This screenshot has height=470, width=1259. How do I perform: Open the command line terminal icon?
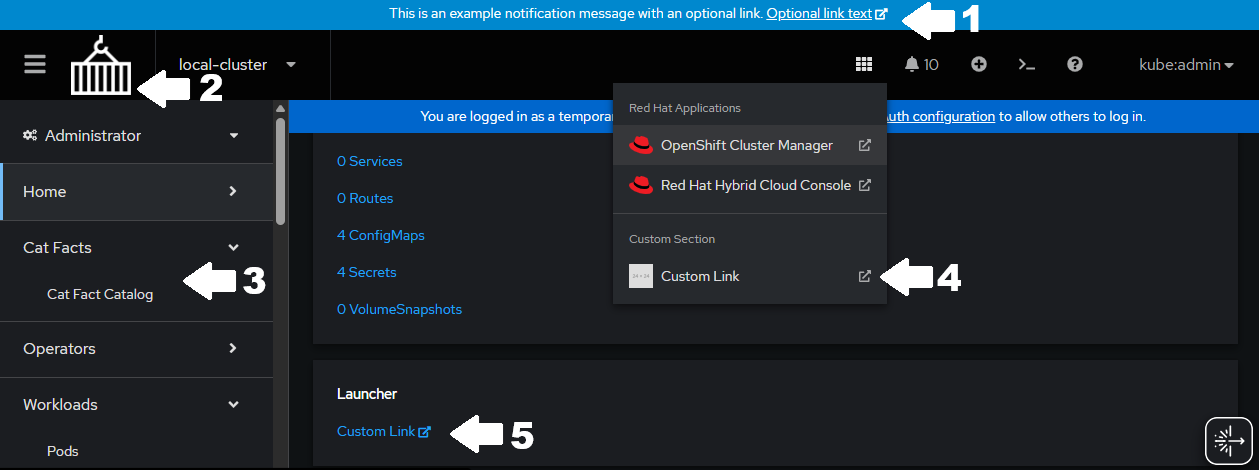[x=1026, y=64]
